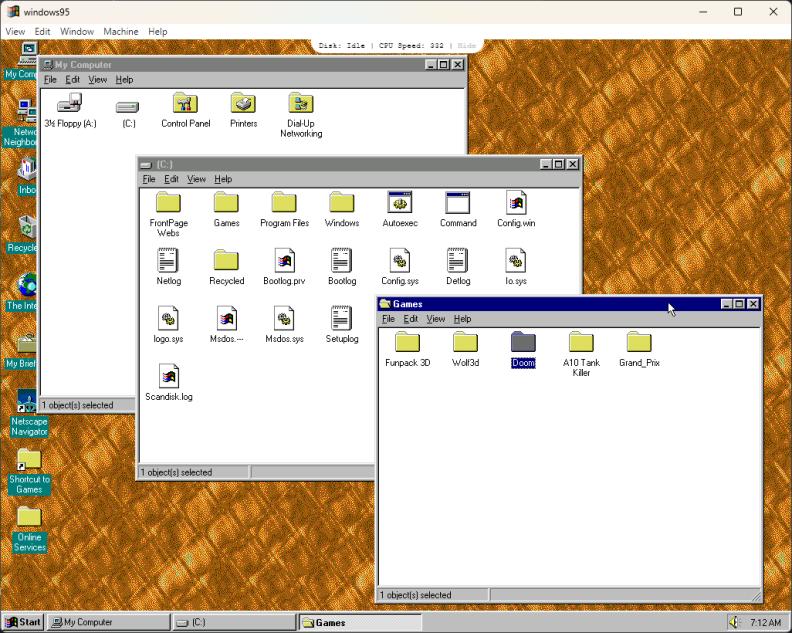Open Edit menu in Games window

click(410, 319)
